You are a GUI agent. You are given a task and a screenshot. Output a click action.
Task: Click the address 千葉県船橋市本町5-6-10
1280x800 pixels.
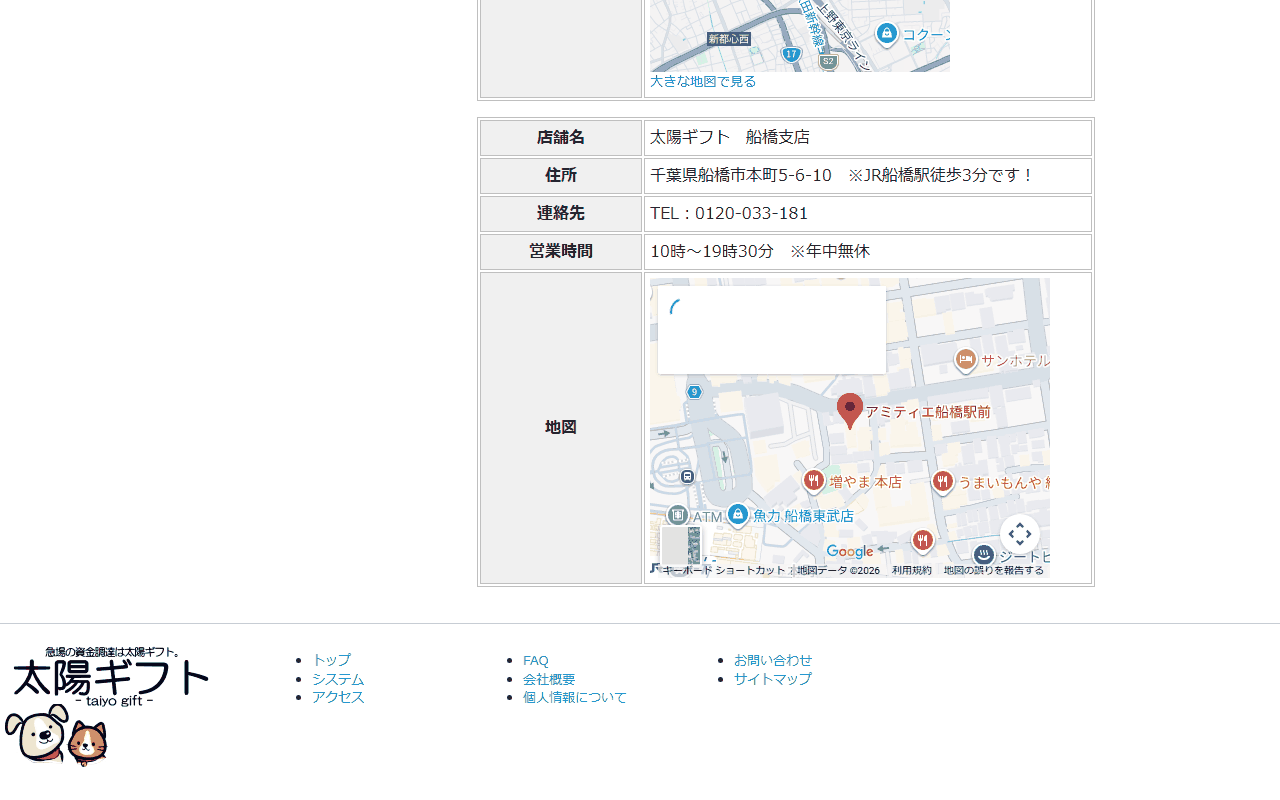click(x=741, y=175)
